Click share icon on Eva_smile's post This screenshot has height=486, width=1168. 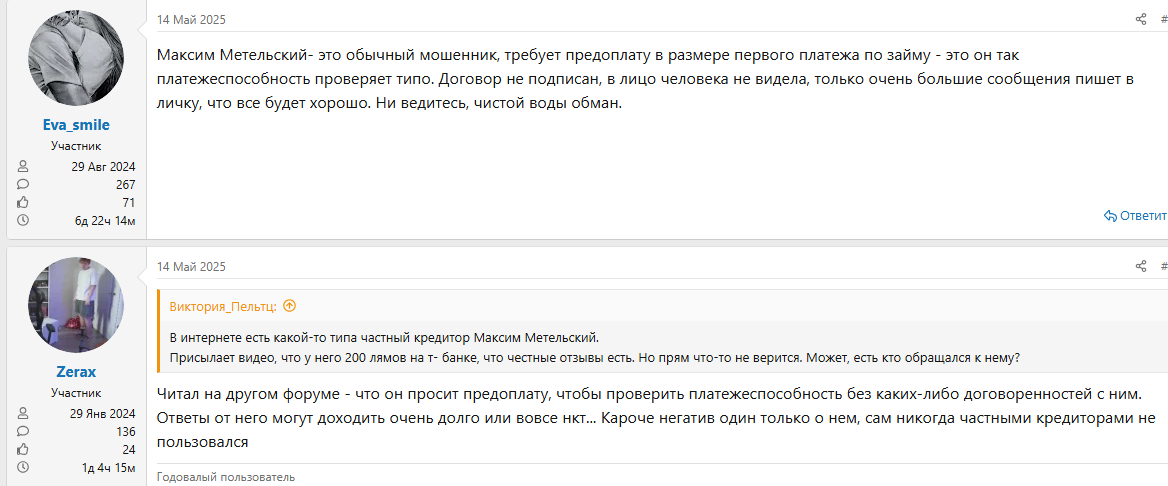[x=1141, y=19]
